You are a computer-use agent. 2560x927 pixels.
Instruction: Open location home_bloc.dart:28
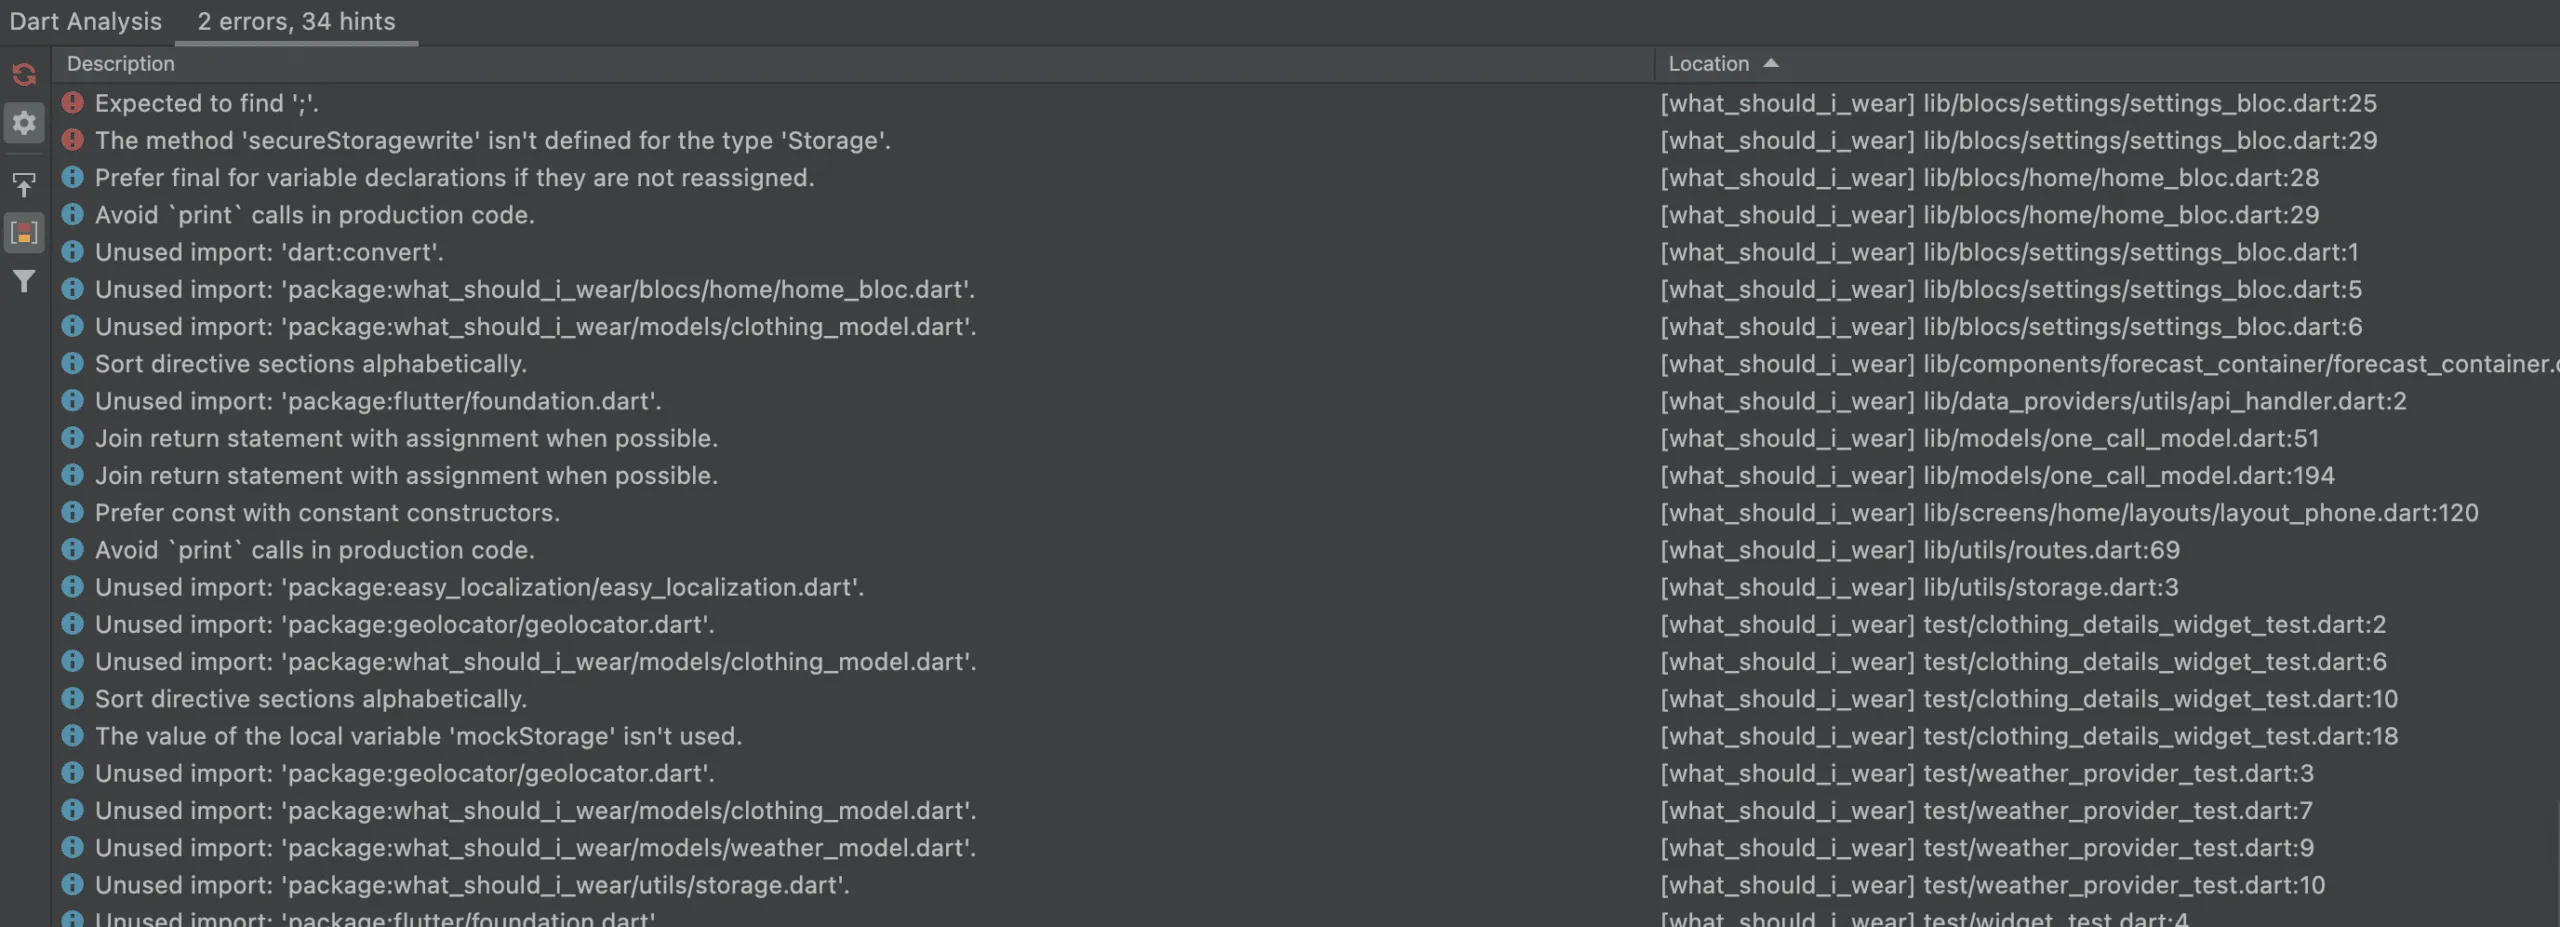[x=1989, y=178]
